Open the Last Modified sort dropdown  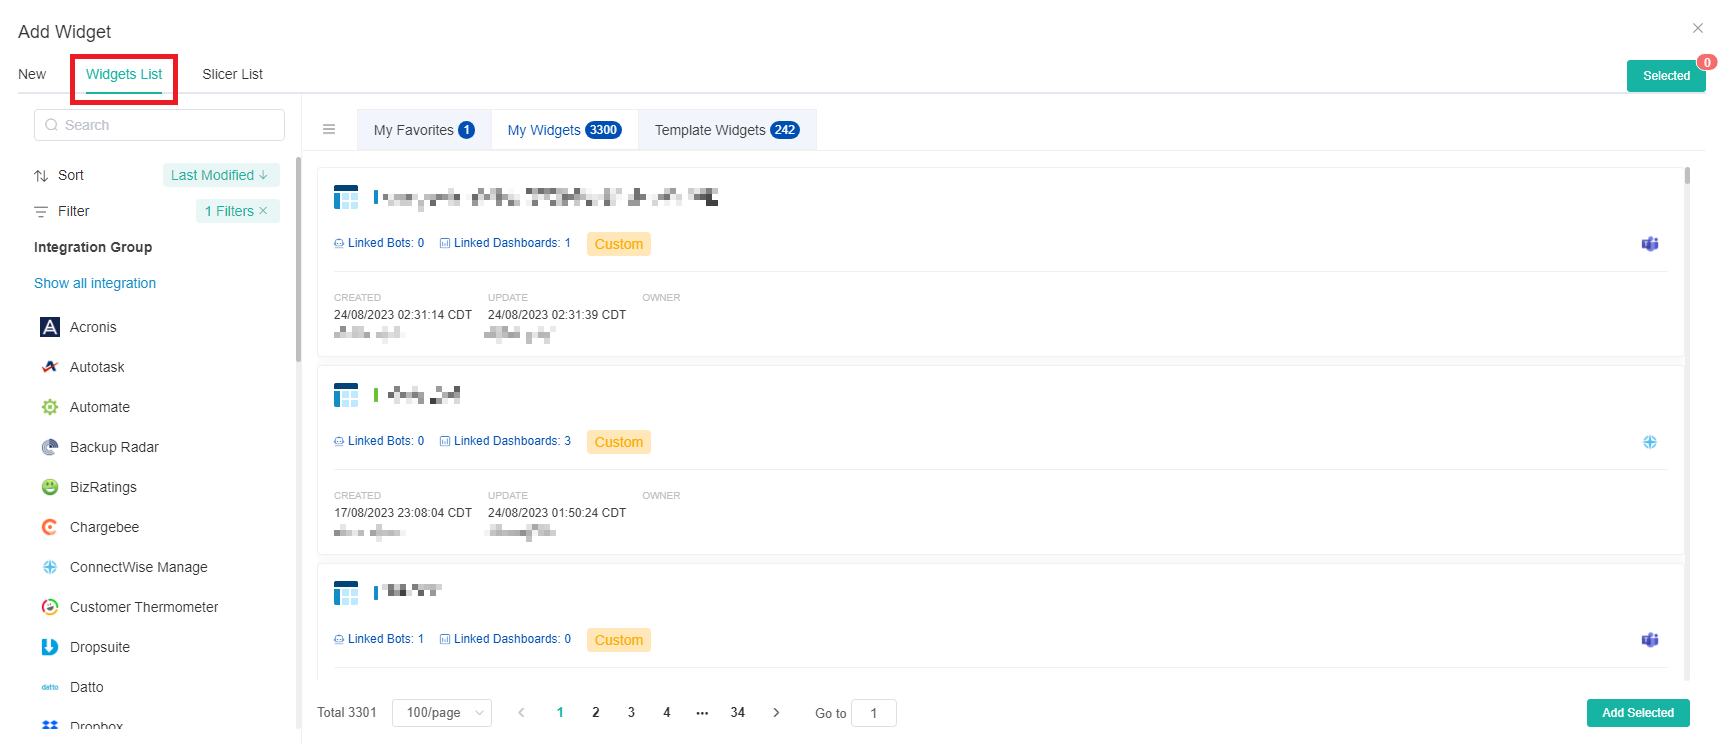(221, 175)
